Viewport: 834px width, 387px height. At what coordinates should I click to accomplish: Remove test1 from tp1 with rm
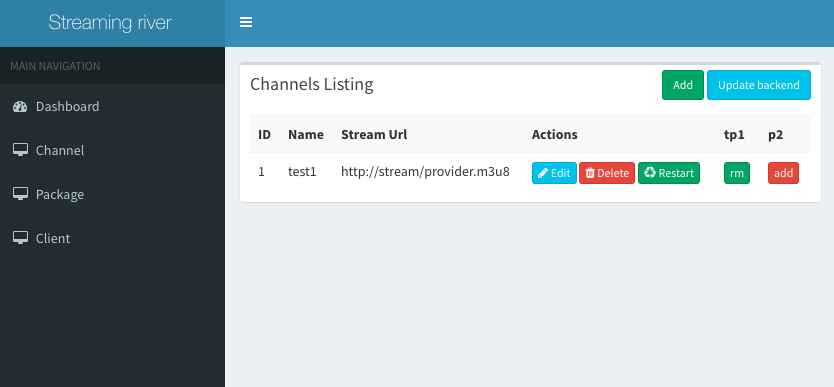(x=737, y=173)
